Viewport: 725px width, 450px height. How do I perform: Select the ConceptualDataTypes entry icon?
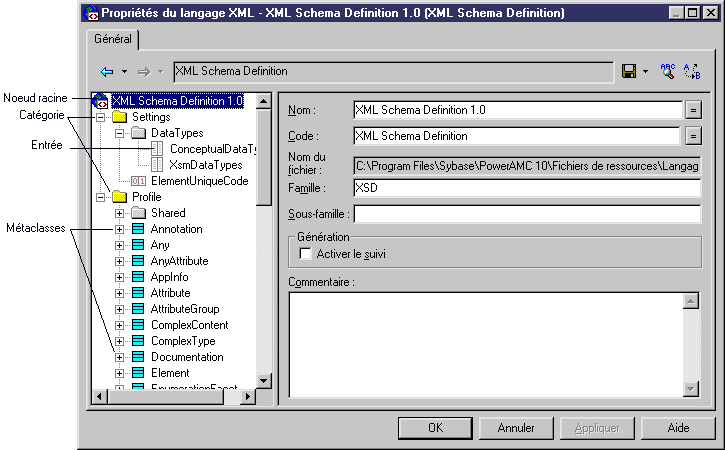click(157, 148)
